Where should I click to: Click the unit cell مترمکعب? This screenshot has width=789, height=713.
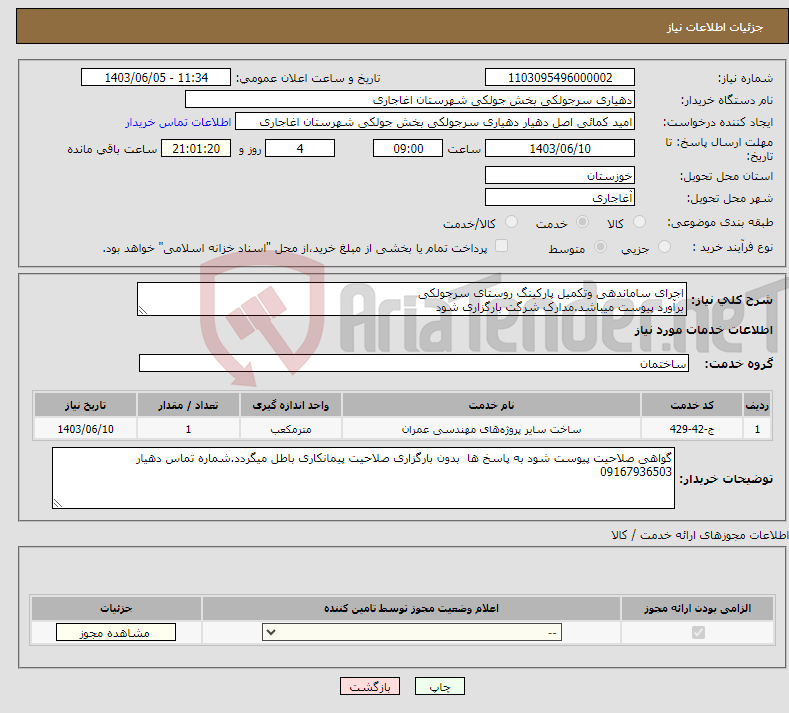290,429
